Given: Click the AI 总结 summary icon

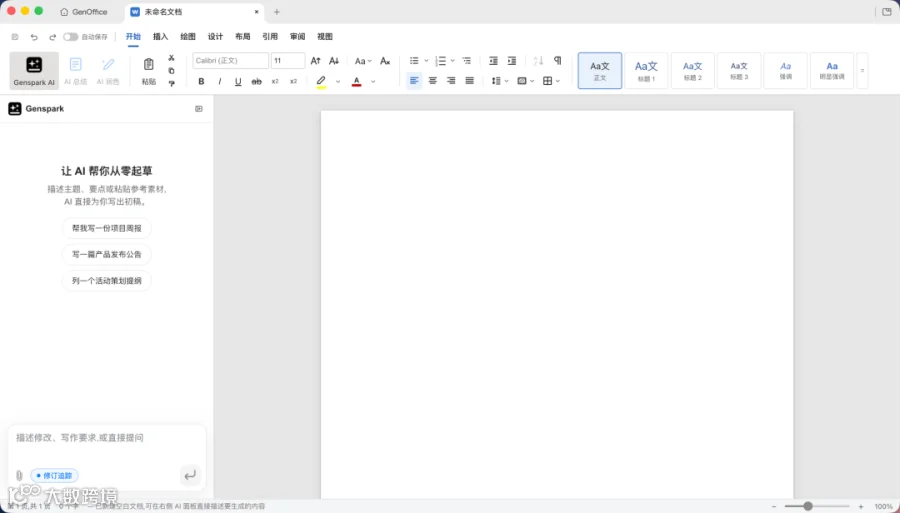Looking at the screenshot, I should [76, 64].
